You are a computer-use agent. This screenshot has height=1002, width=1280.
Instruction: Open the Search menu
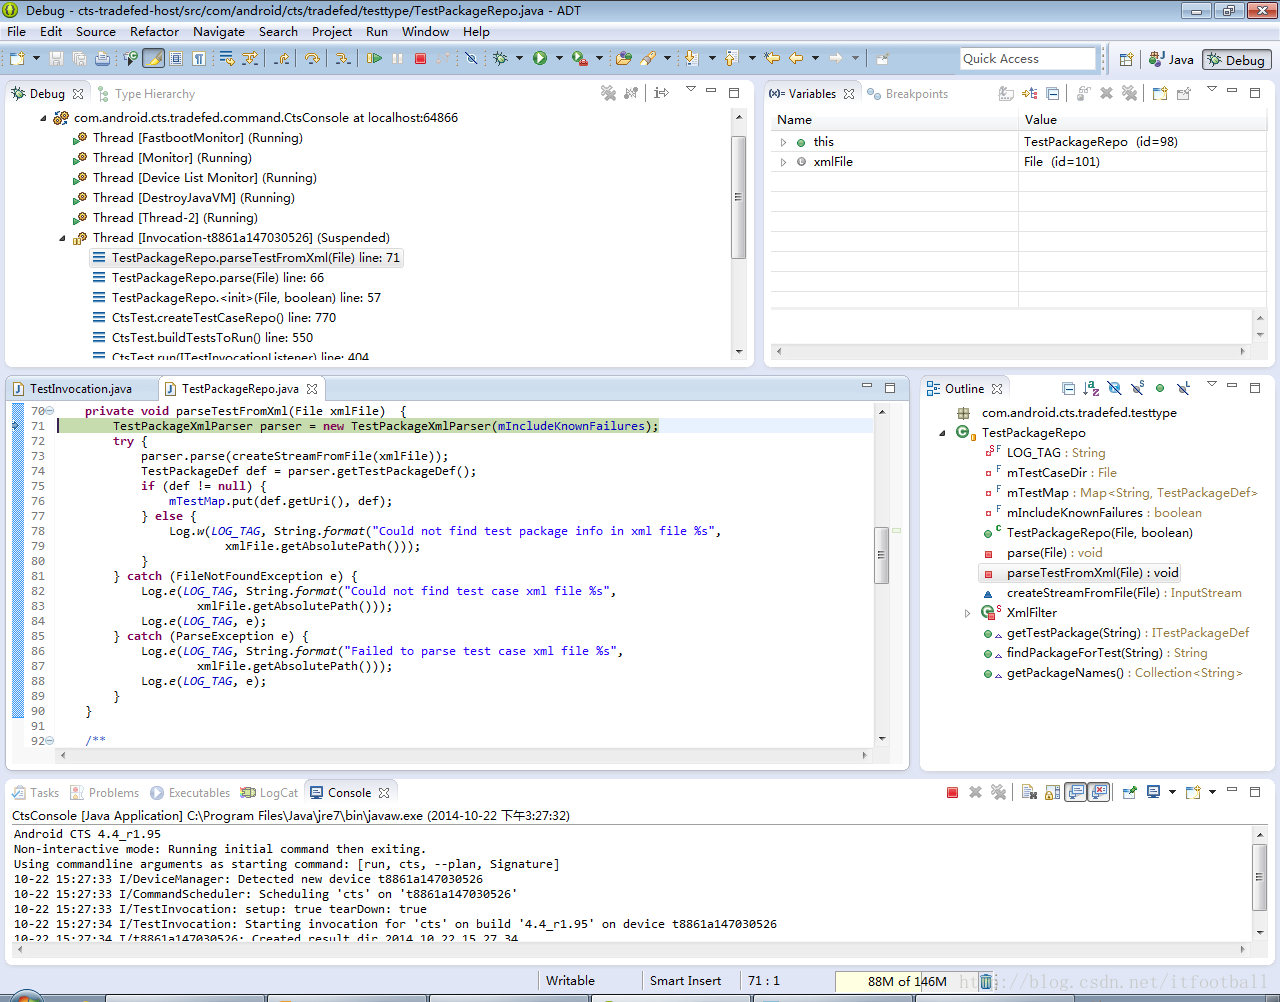click(x=278, y=31)
